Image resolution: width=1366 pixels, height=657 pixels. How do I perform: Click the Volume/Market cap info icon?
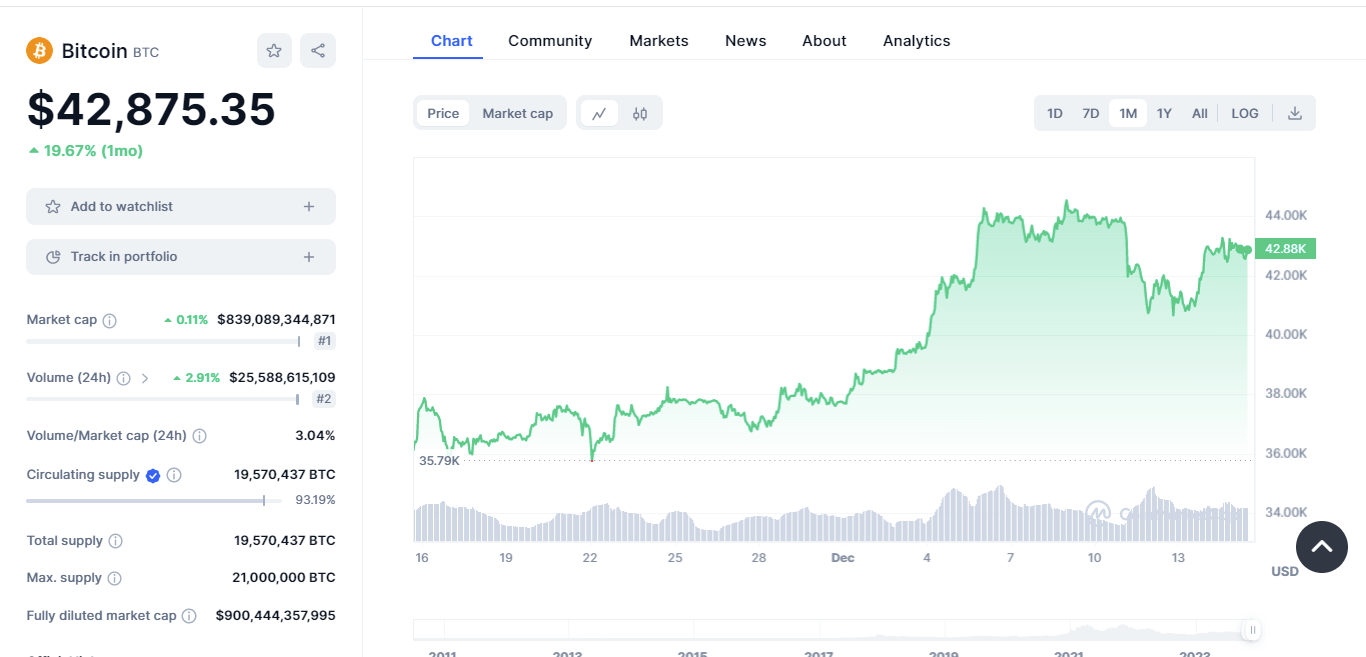click(200, 436)
